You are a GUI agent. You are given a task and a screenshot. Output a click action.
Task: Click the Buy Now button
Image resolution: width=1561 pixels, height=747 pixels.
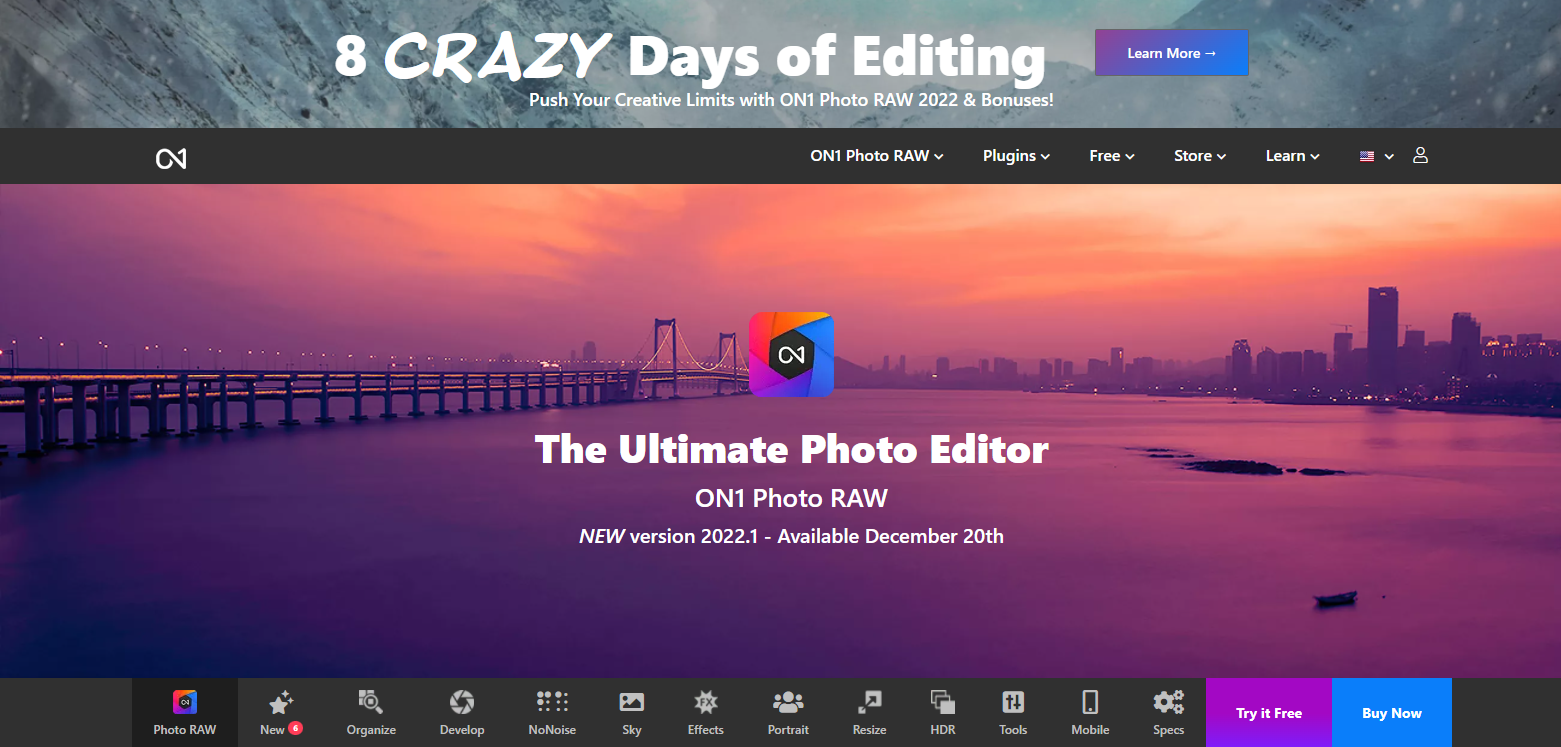point(1392,713)
